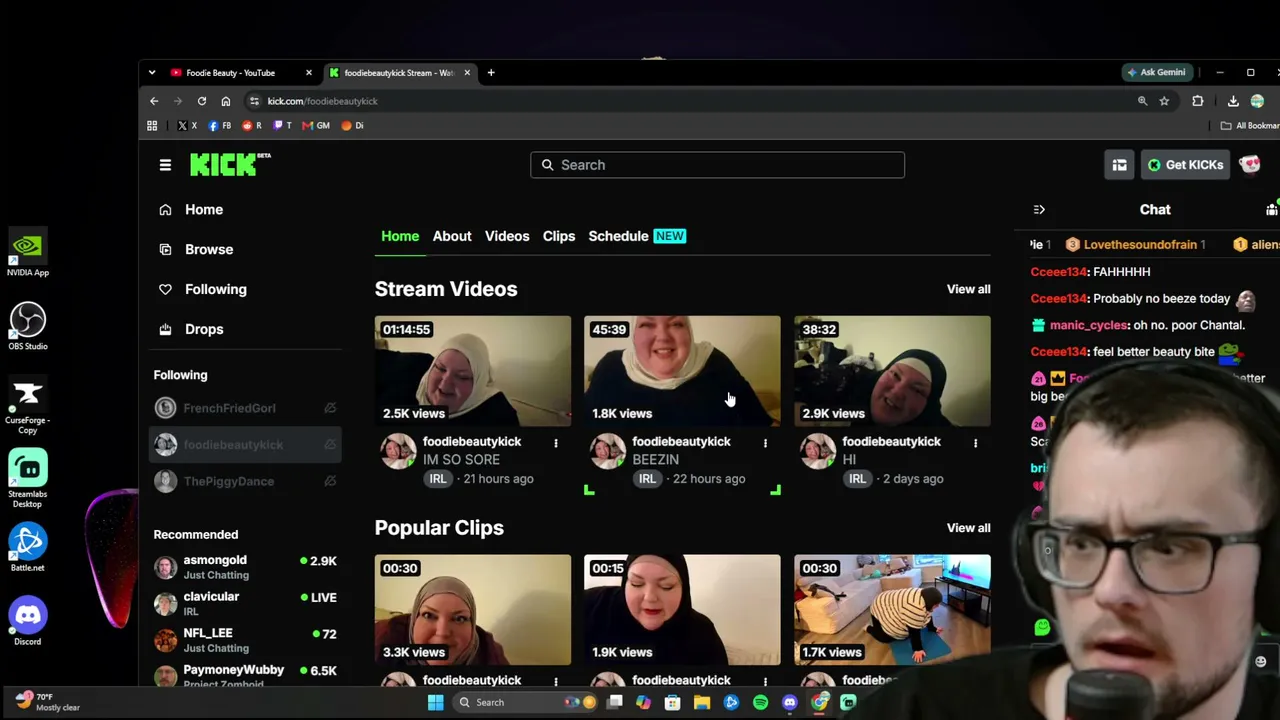The image size is (1280, 720).
Task: Switch to the Clips tab
Action: click(x=559, y=236)
